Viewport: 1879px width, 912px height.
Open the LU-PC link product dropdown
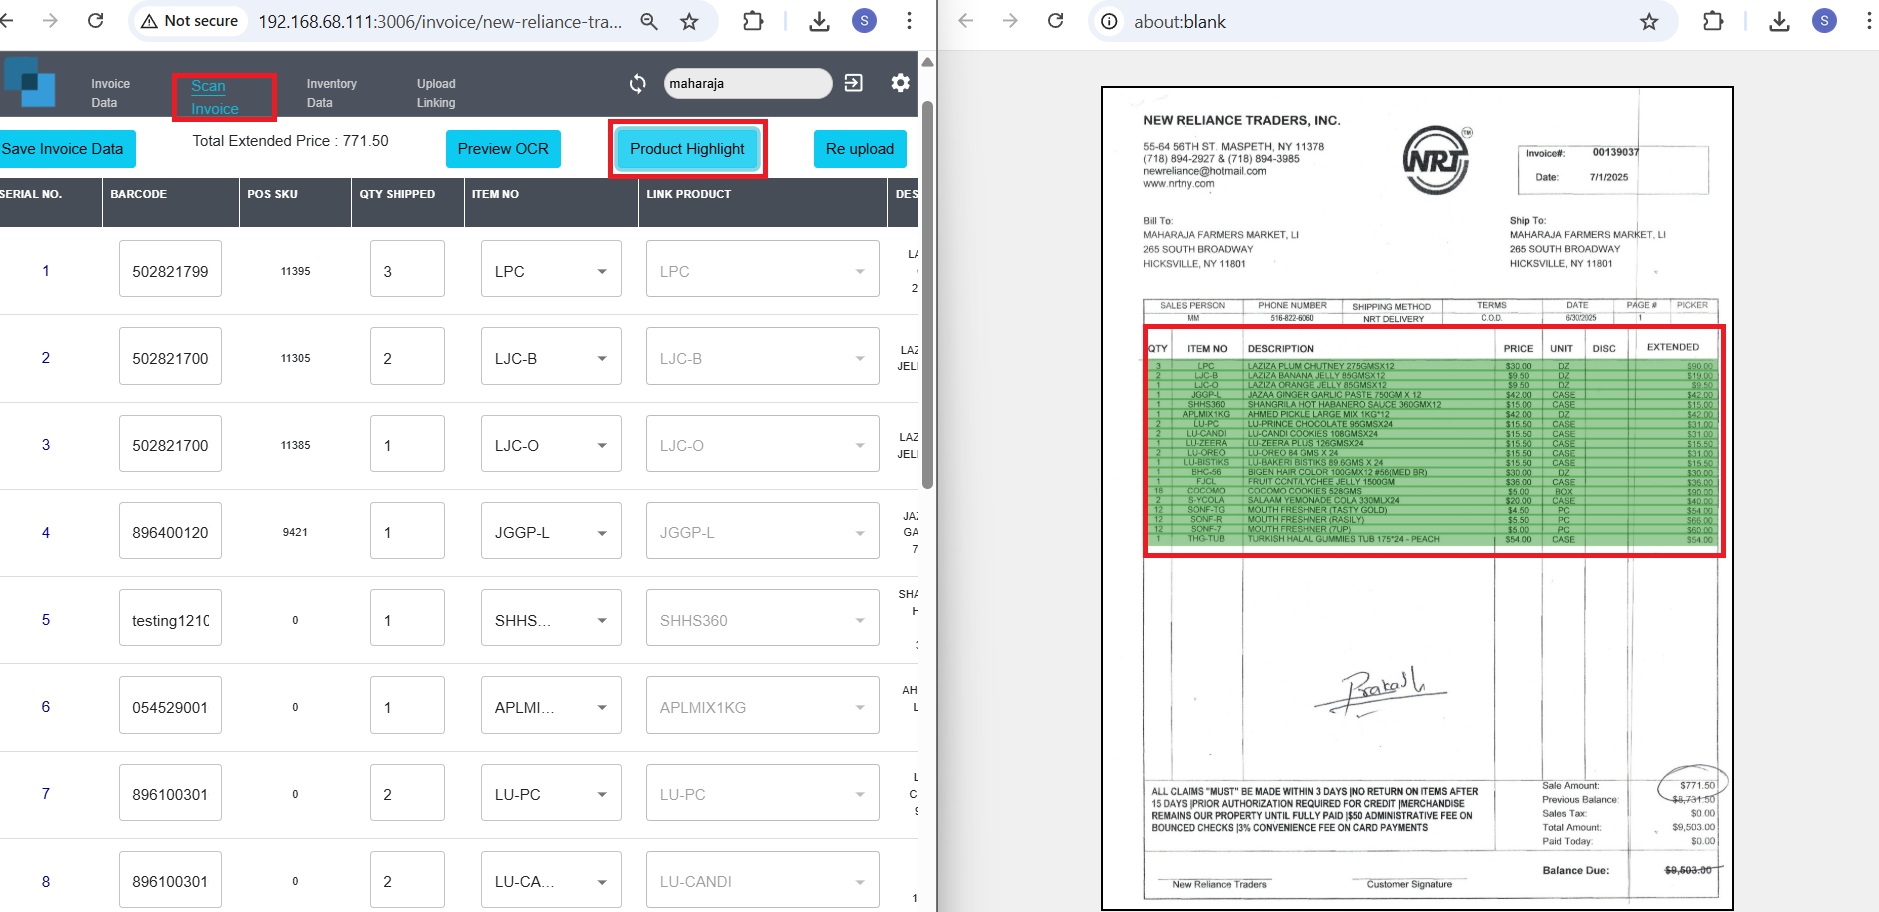pos(762,792)
